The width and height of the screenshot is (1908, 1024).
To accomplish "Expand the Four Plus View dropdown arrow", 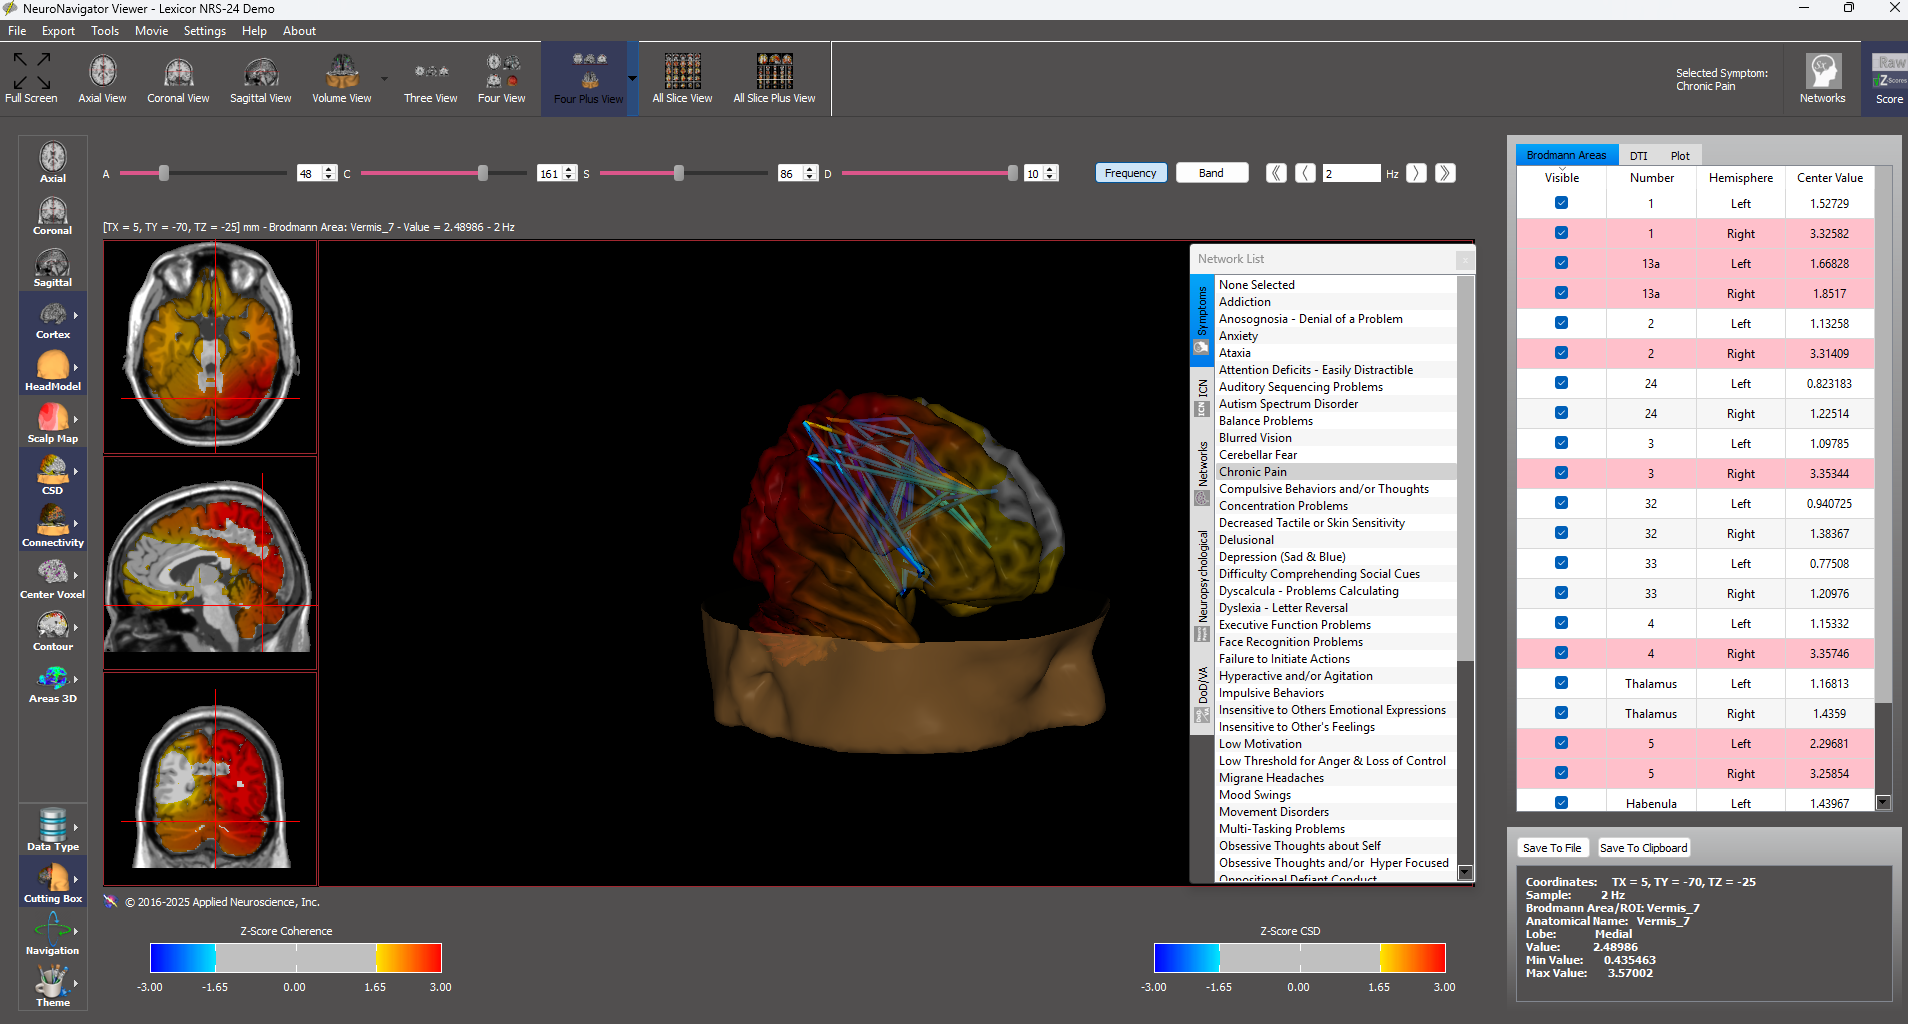I will [632, 78].
